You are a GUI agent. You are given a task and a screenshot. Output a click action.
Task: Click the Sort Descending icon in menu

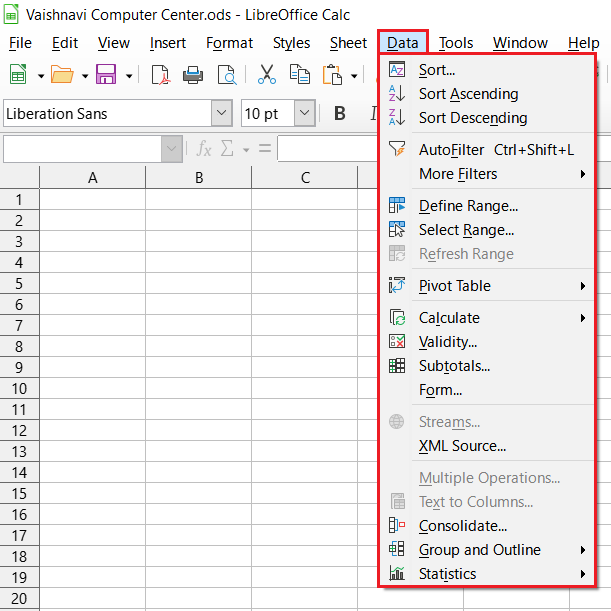coord(397,117)
